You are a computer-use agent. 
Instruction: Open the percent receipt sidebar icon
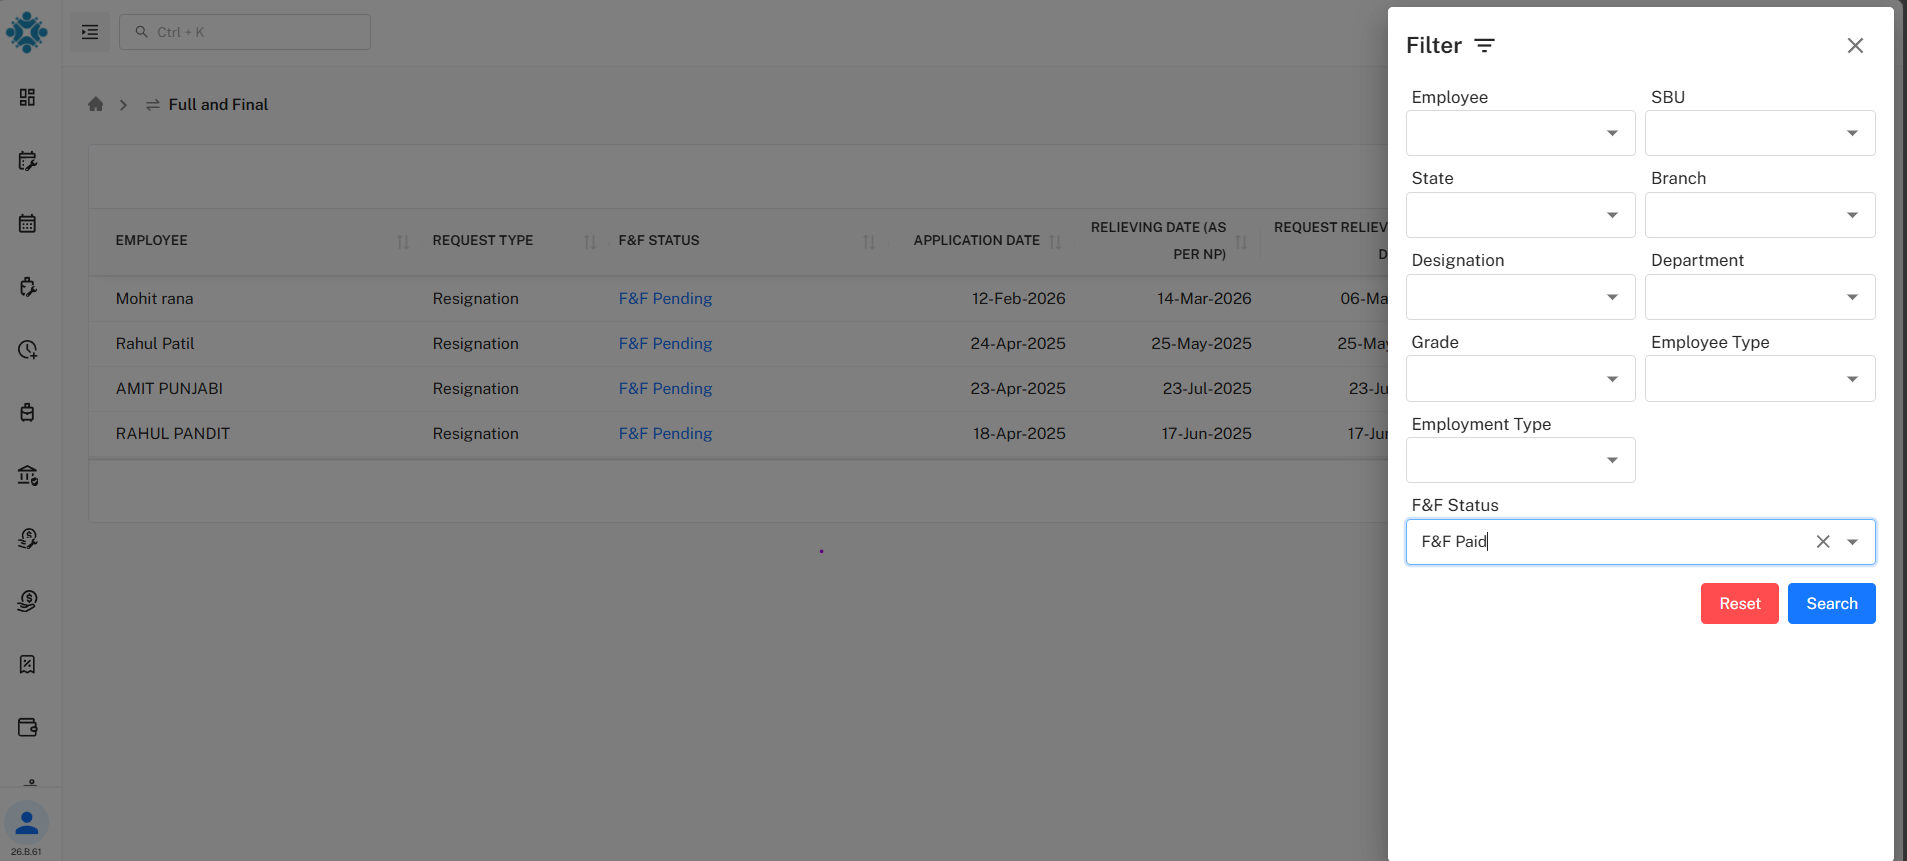point(27,664)
